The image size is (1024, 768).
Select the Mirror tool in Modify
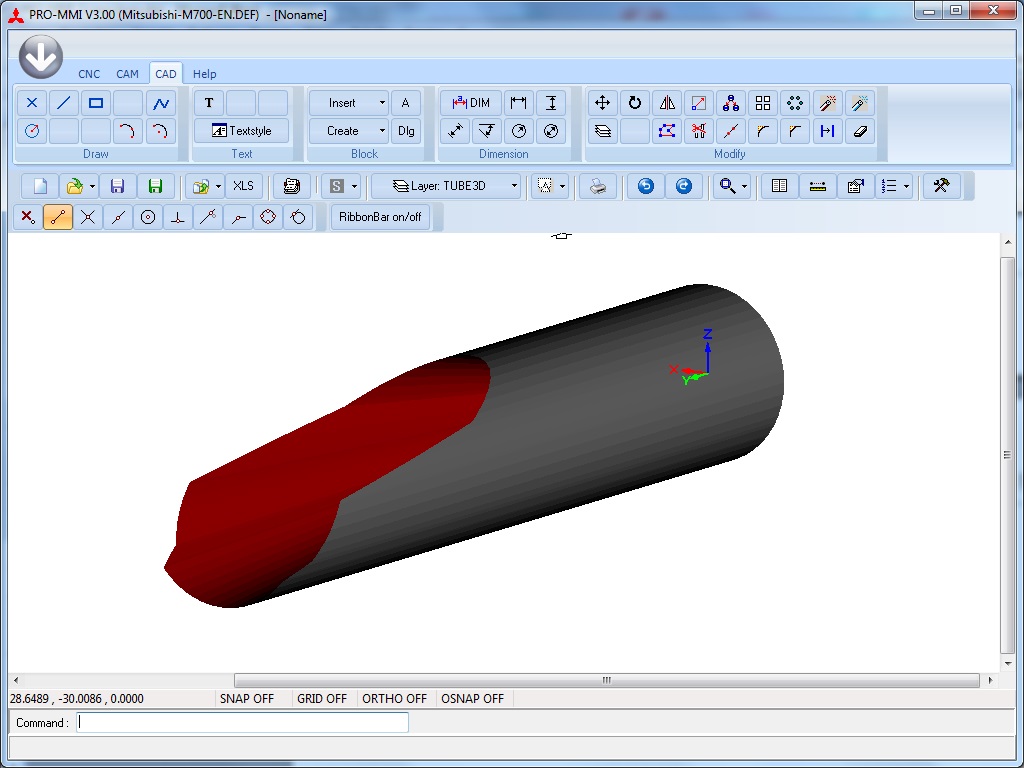667,103
